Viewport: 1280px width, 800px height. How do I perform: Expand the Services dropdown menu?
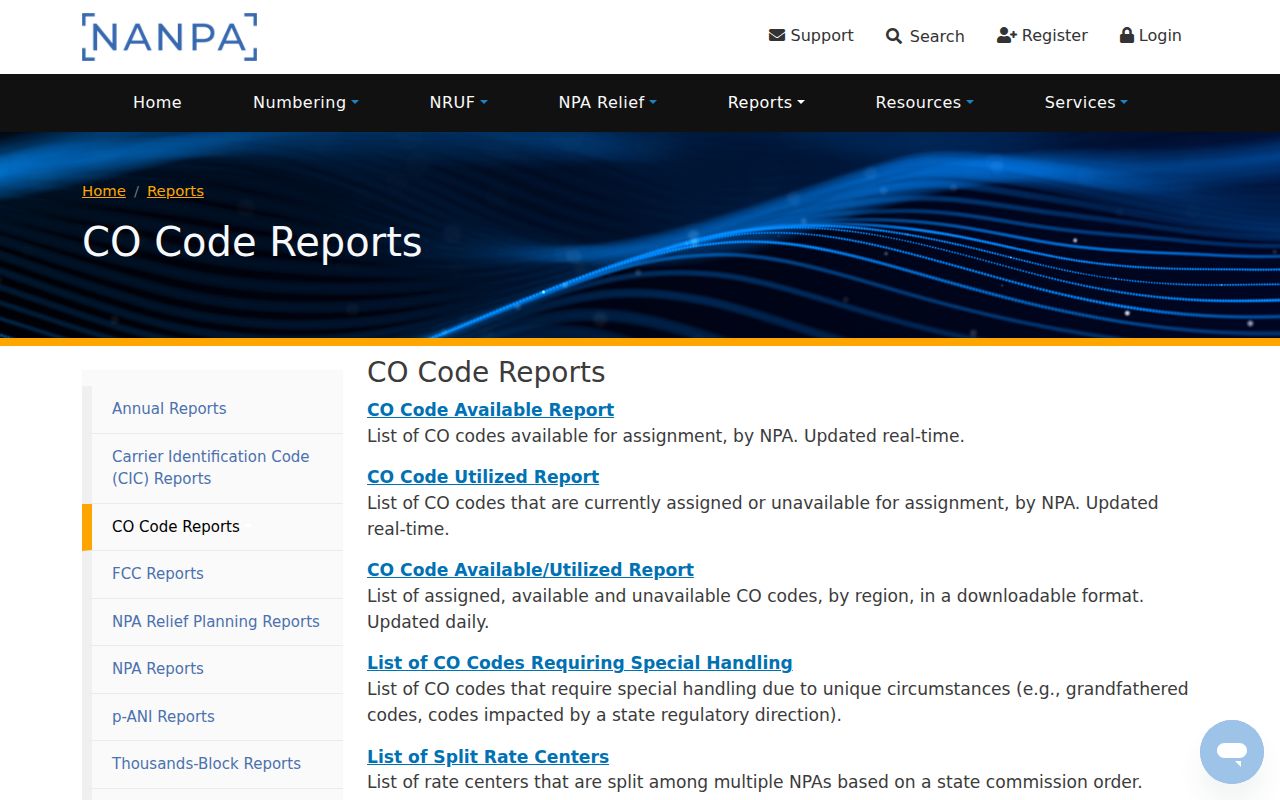click(1086, 102)
